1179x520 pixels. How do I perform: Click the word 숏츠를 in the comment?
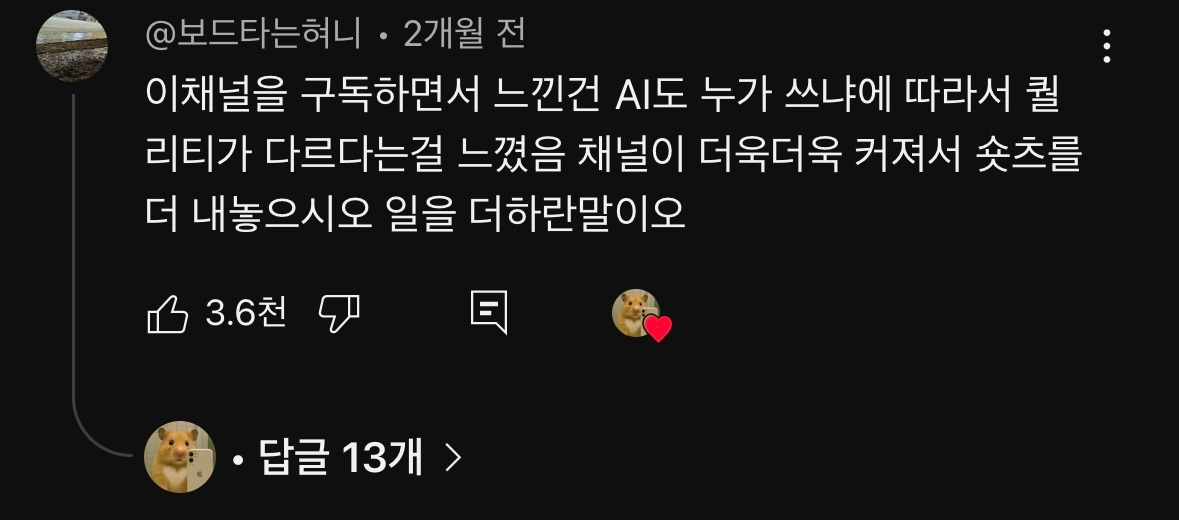(x=1029, y=158)
